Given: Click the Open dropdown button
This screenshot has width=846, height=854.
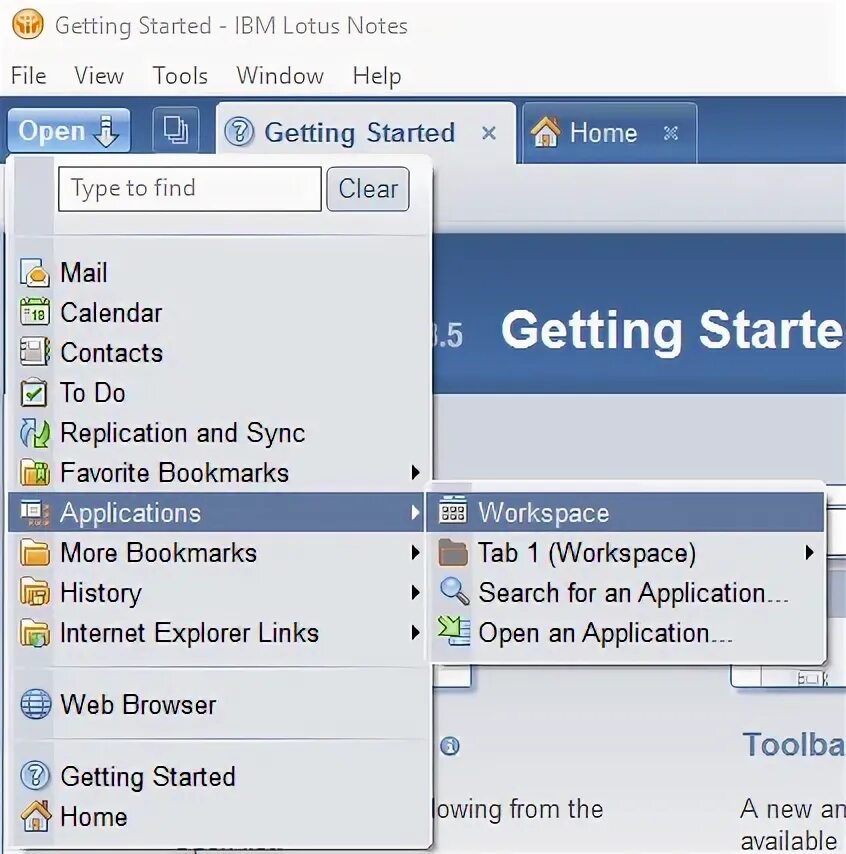Looking at the screenshot, I should [x=69, y=131].
